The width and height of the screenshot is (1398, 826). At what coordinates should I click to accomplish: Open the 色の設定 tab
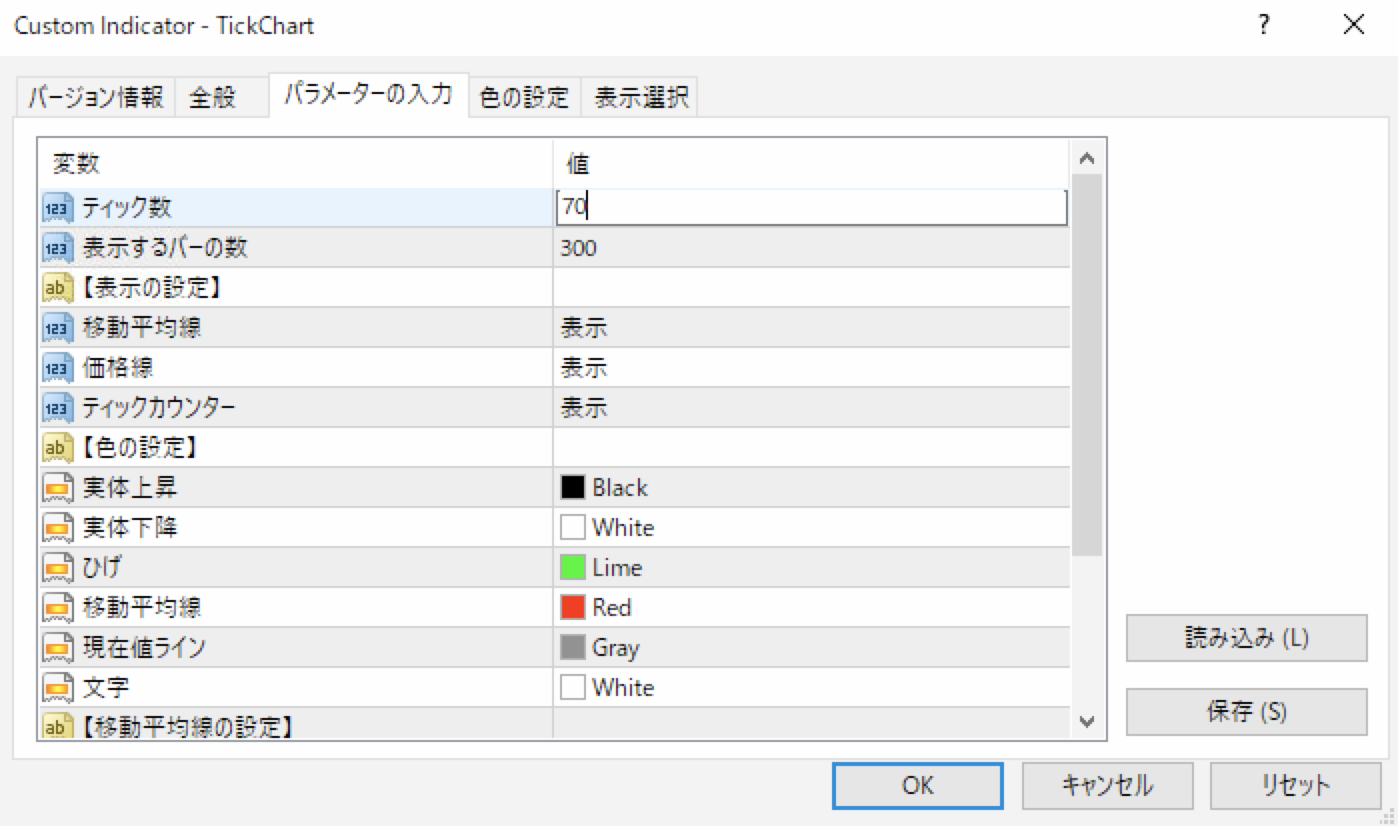click(524, 97)
